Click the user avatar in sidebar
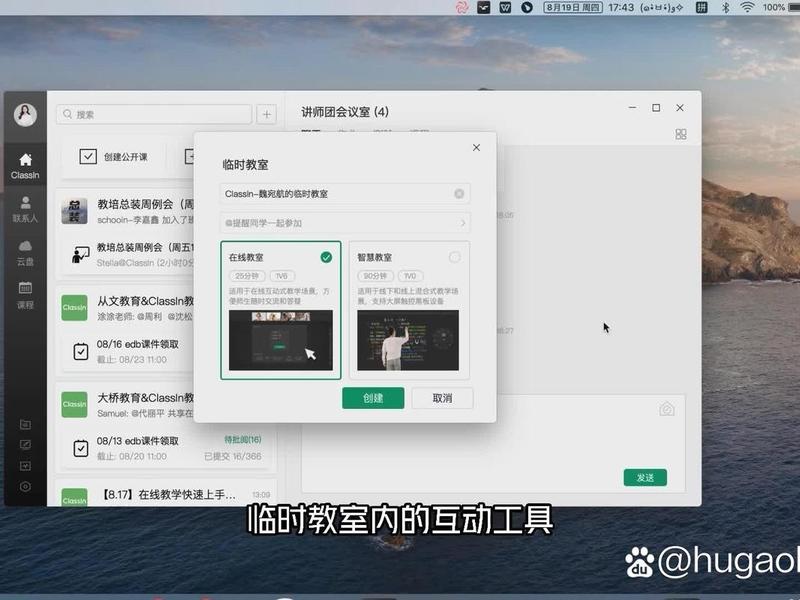Image resolution: width=800 pixels, height=600 pixels. [25, 114]
